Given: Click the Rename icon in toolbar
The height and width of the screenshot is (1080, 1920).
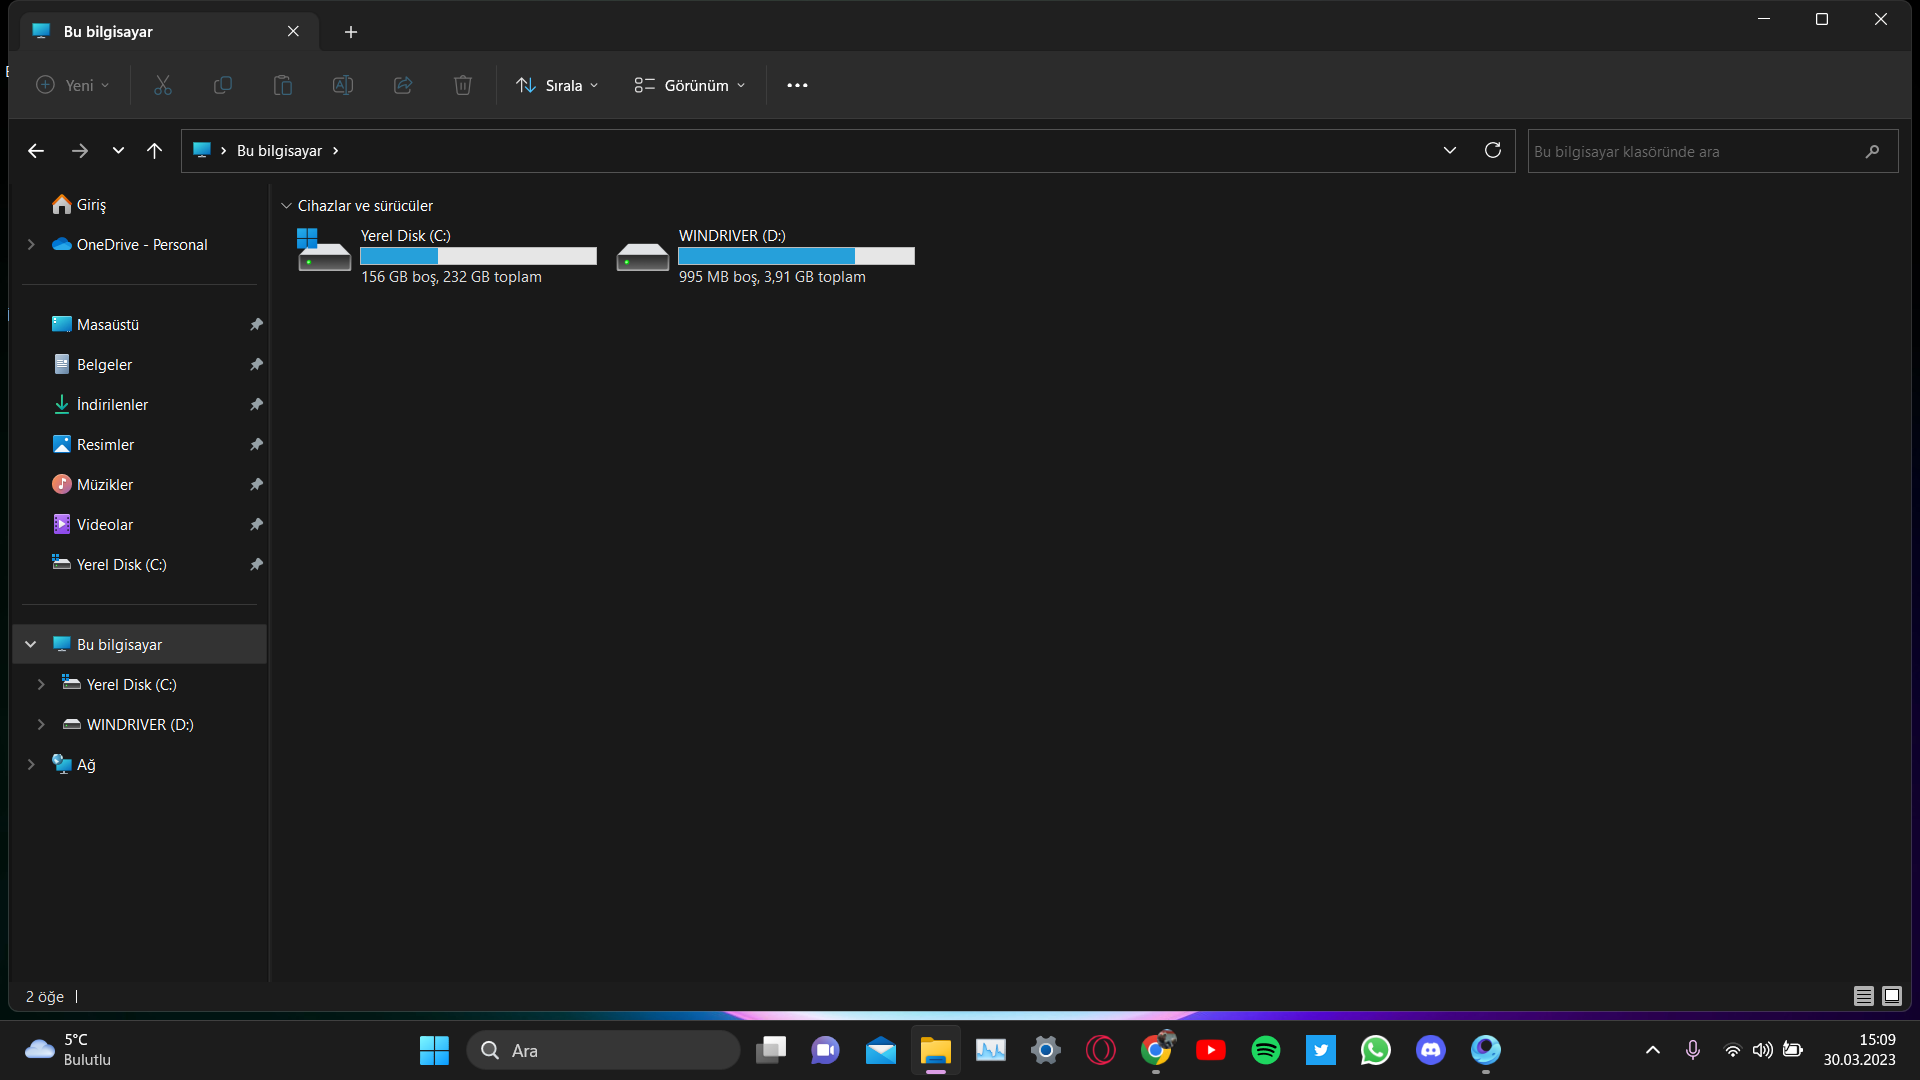Looking at the screenshot, I should 343,86.
